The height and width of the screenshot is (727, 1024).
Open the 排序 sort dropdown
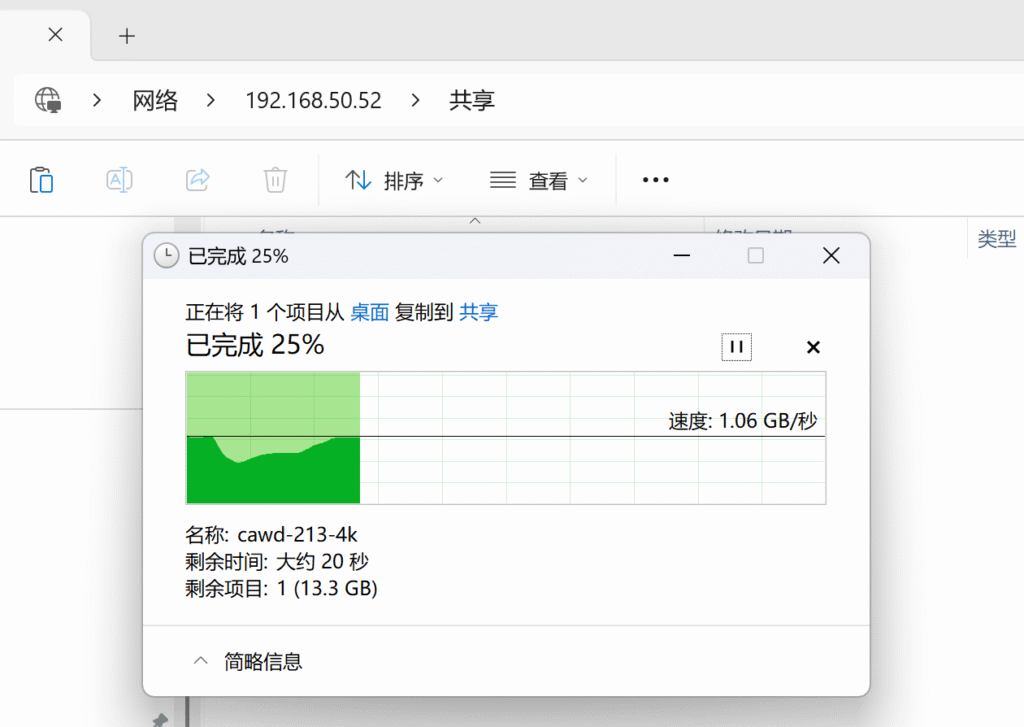[394, 181]
